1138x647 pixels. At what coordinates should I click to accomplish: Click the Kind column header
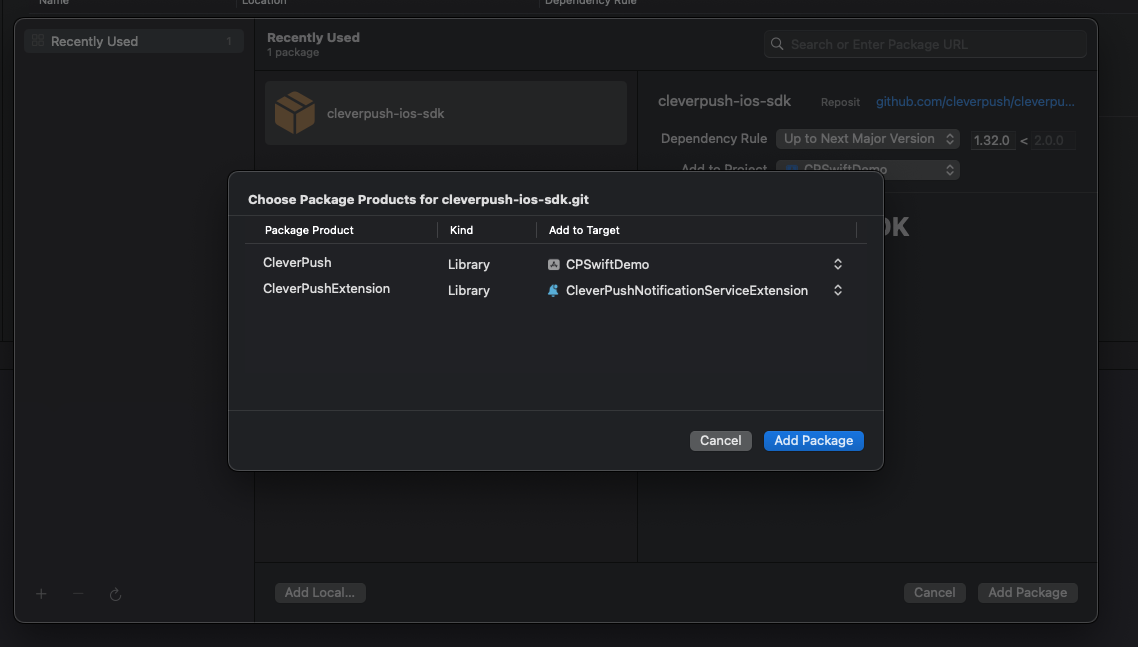[462, 230]
